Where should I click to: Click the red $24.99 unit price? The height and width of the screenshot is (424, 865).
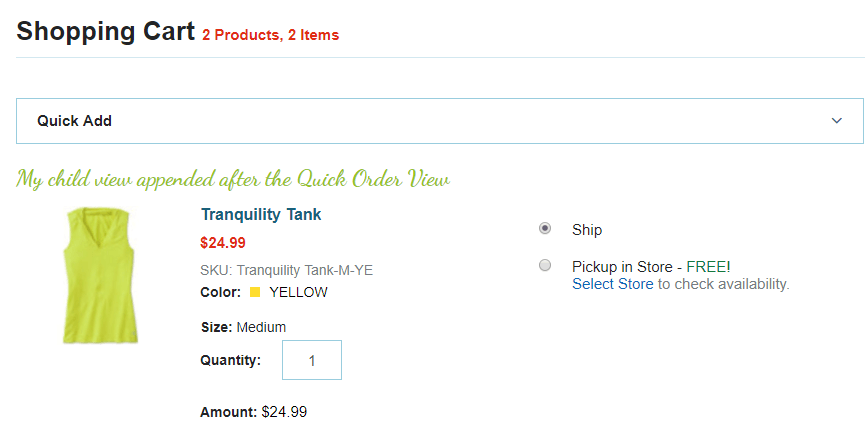[223, 243]
